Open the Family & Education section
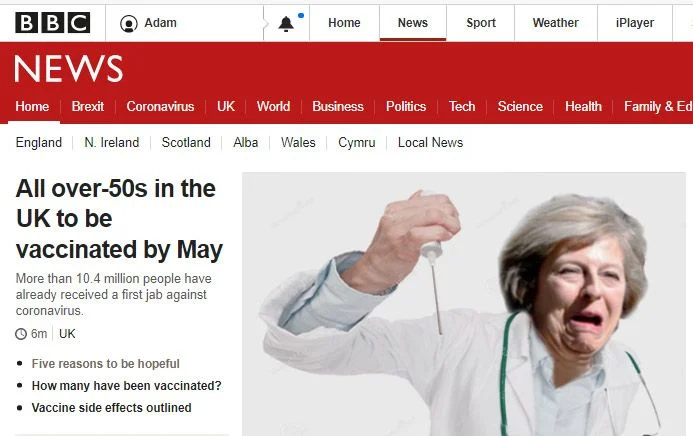This screenshot has height=436, width=693. tap(658, 106)
